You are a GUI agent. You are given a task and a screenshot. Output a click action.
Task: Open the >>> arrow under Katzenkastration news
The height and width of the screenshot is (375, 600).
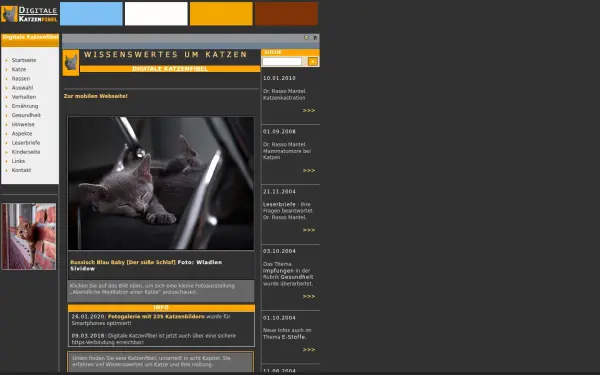[309, 111]
